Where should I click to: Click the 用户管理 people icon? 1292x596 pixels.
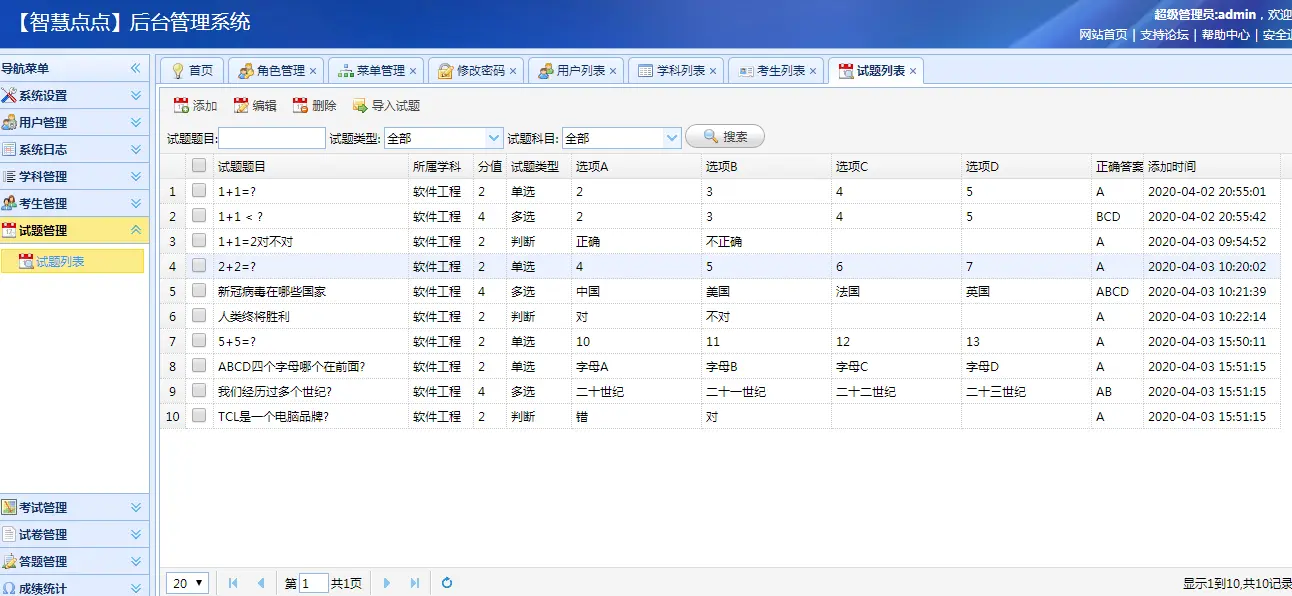click(9, 122)
